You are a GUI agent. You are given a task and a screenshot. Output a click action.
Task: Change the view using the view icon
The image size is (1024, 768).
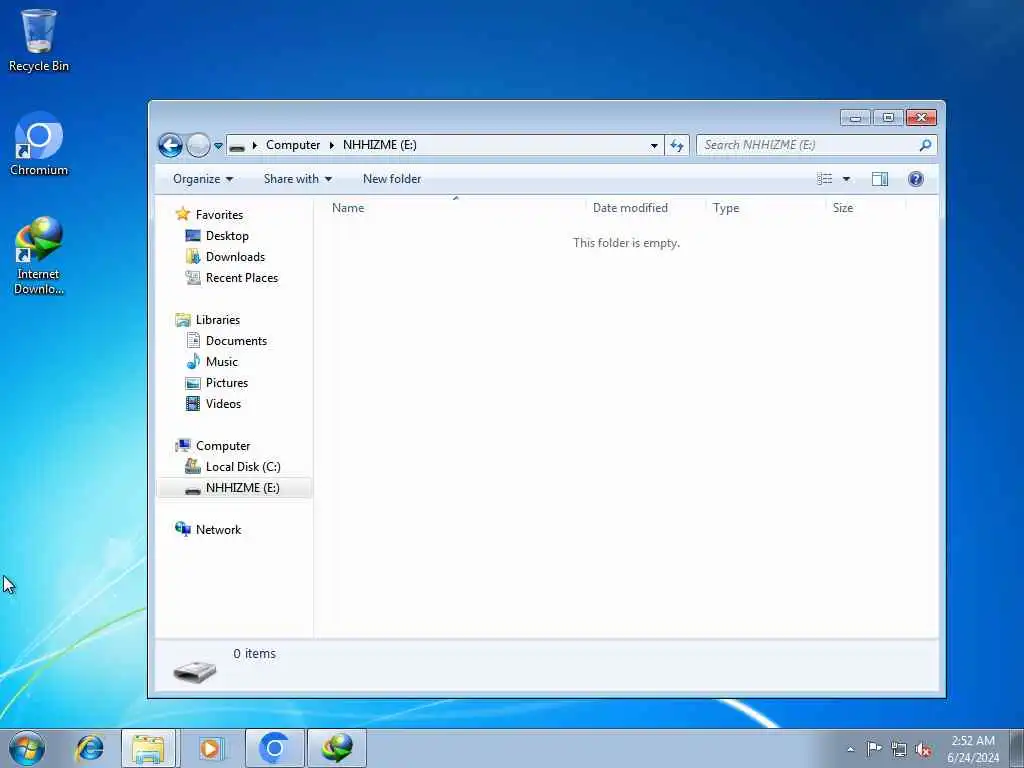pos(825,179)
